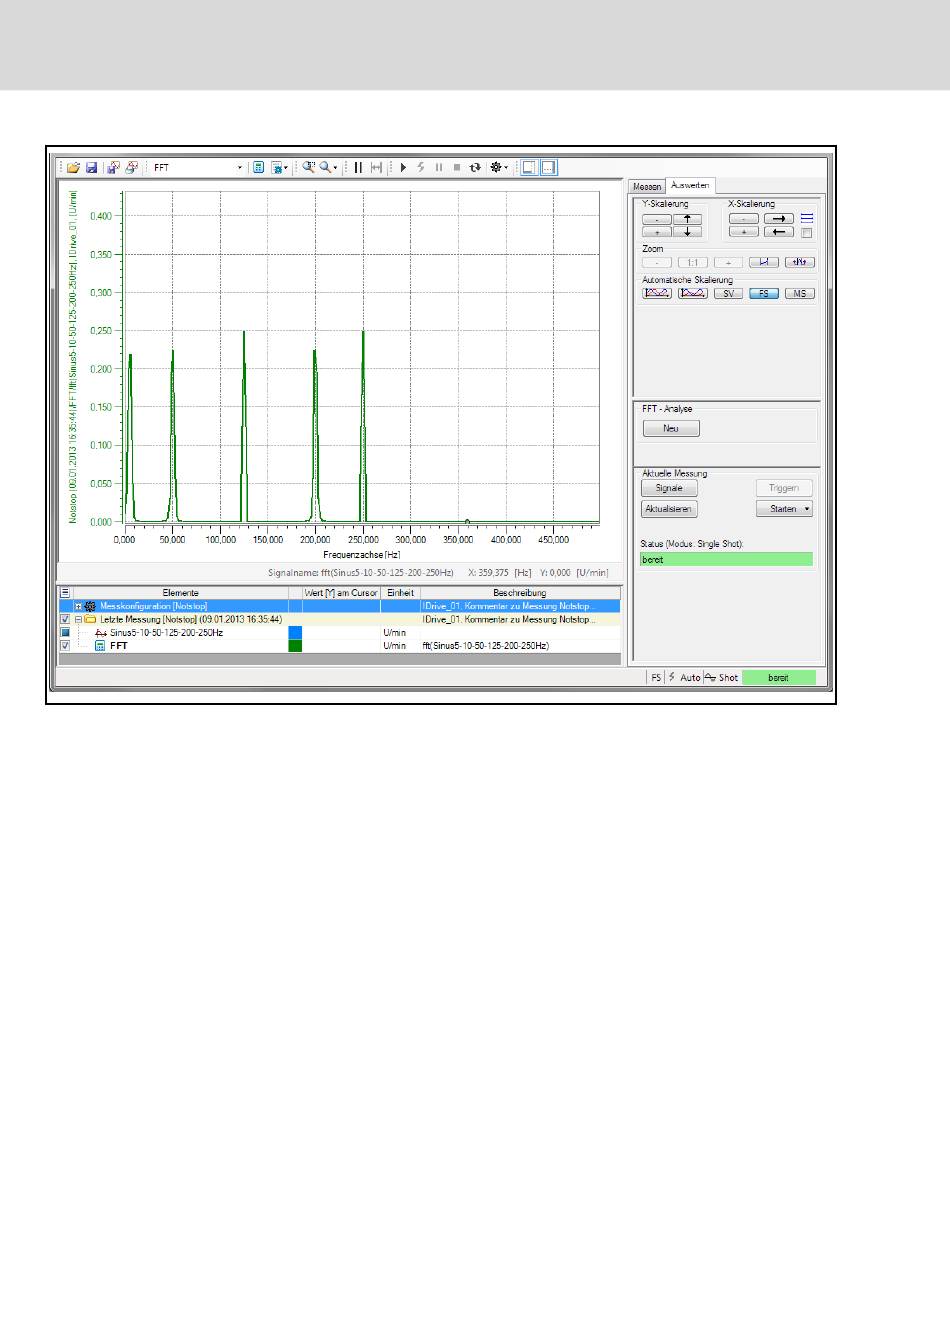Click the open folder toolbar icon
This screenshot has height=1344, width=950.
tap(73, 168)
